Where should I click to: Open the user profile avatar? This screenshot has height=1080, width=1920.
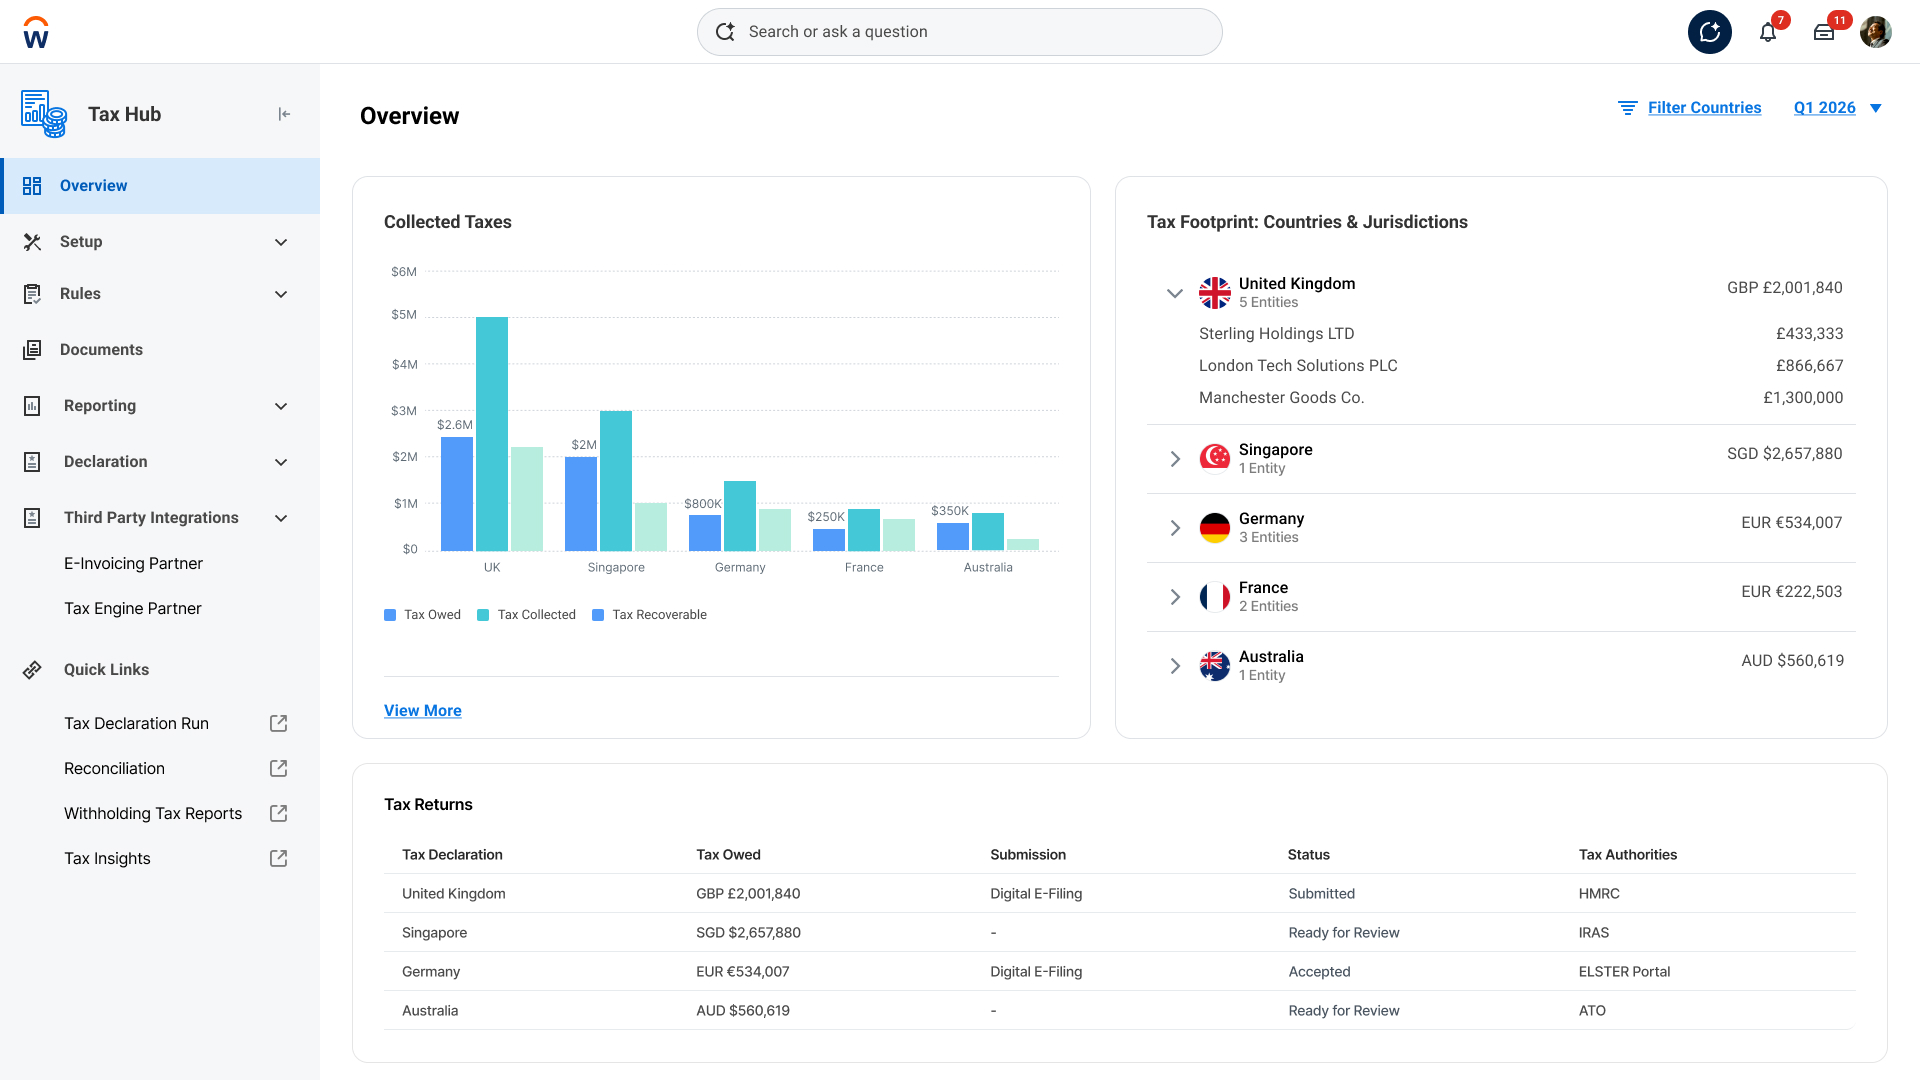pos(1875,32)
